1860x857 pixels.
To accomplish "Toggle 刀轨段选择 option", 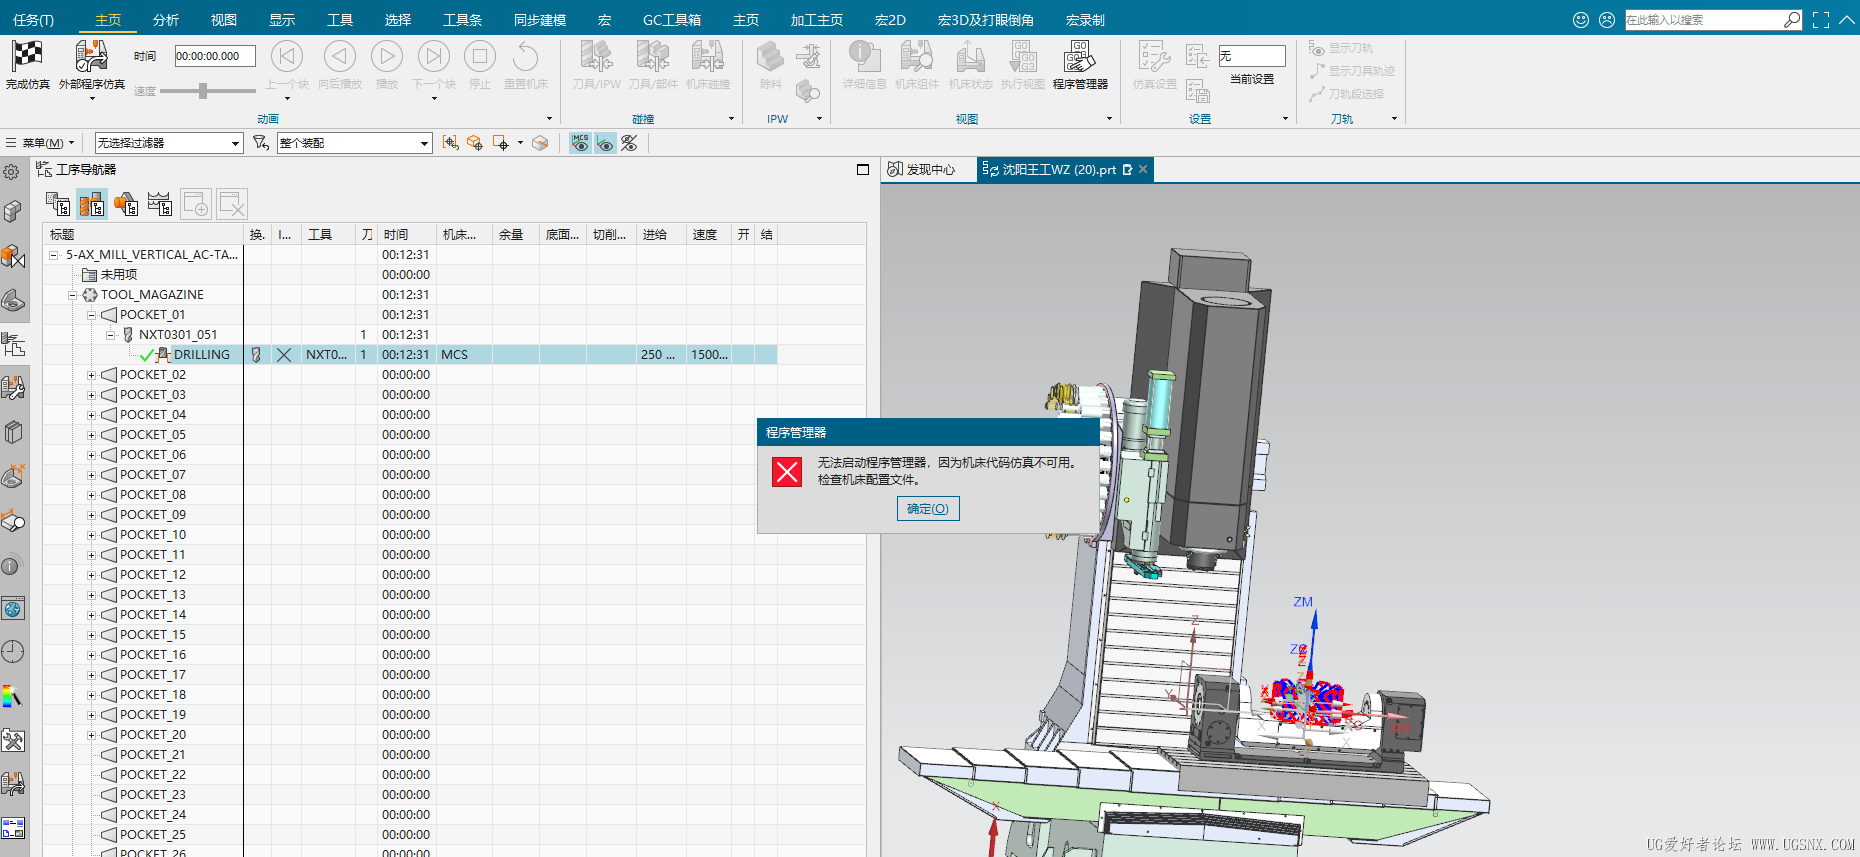I will 1347,94.
